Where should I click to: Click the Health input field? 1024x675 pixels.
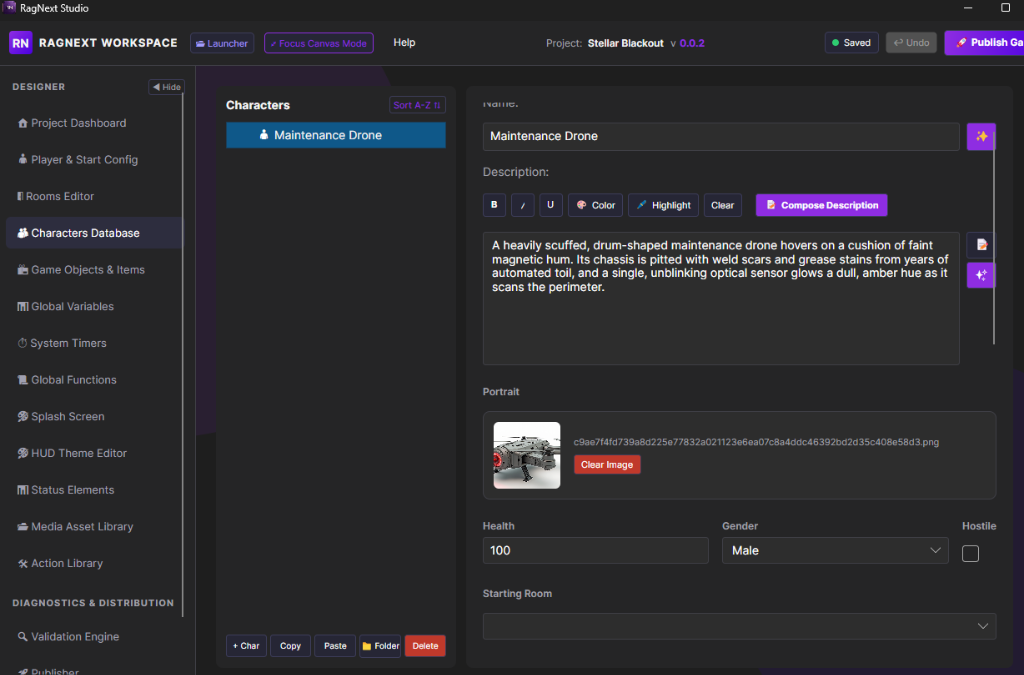click(x=596, y=550)
